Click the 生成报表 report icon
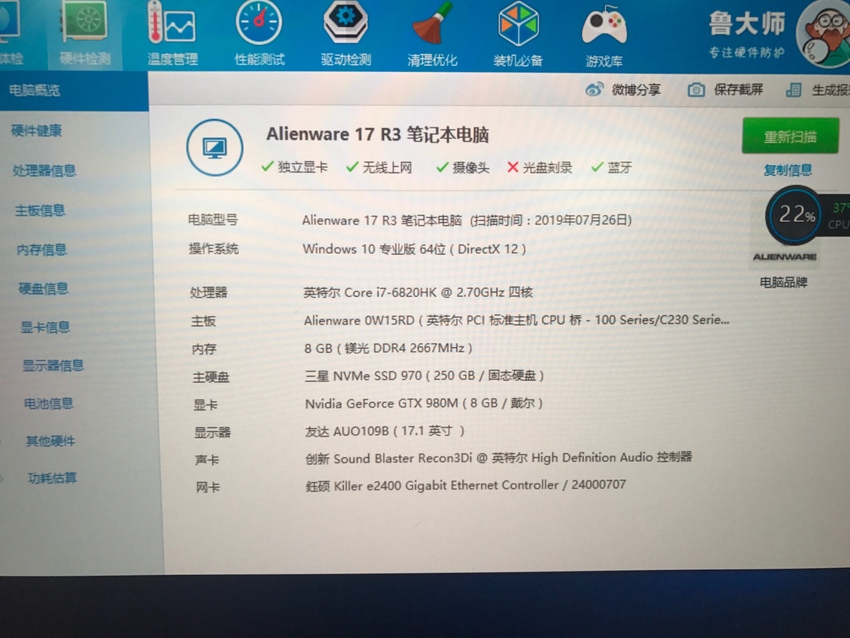 794,90
